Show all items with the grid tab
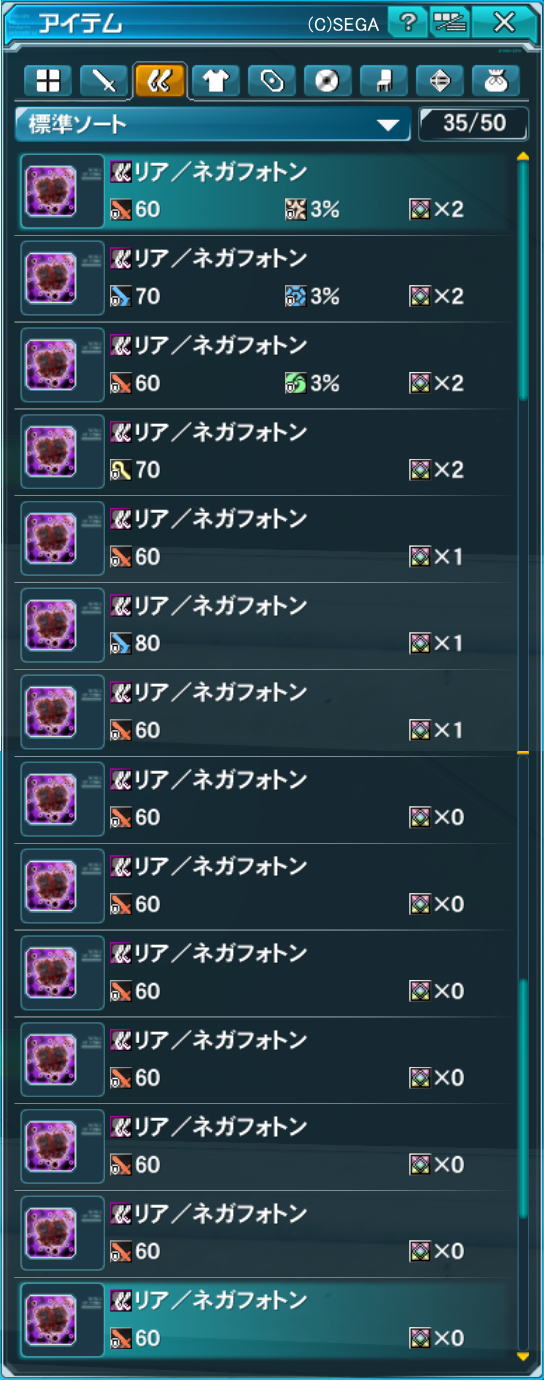Image resolution: width=544 pixels, height=1380 pixels. (x=47, y=81)
